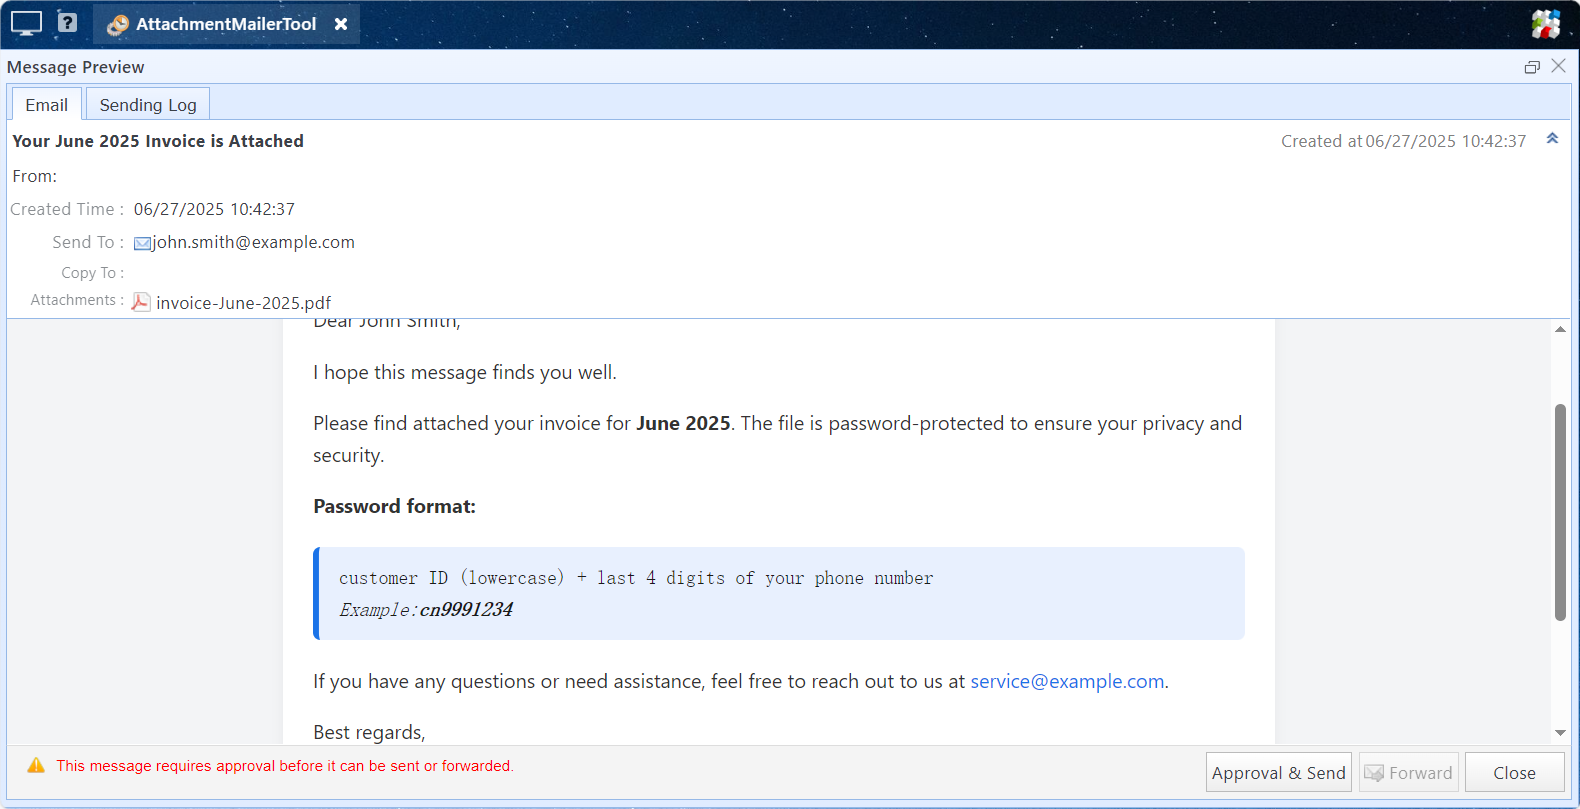Click the PDF attachment icon

[141, 302]
